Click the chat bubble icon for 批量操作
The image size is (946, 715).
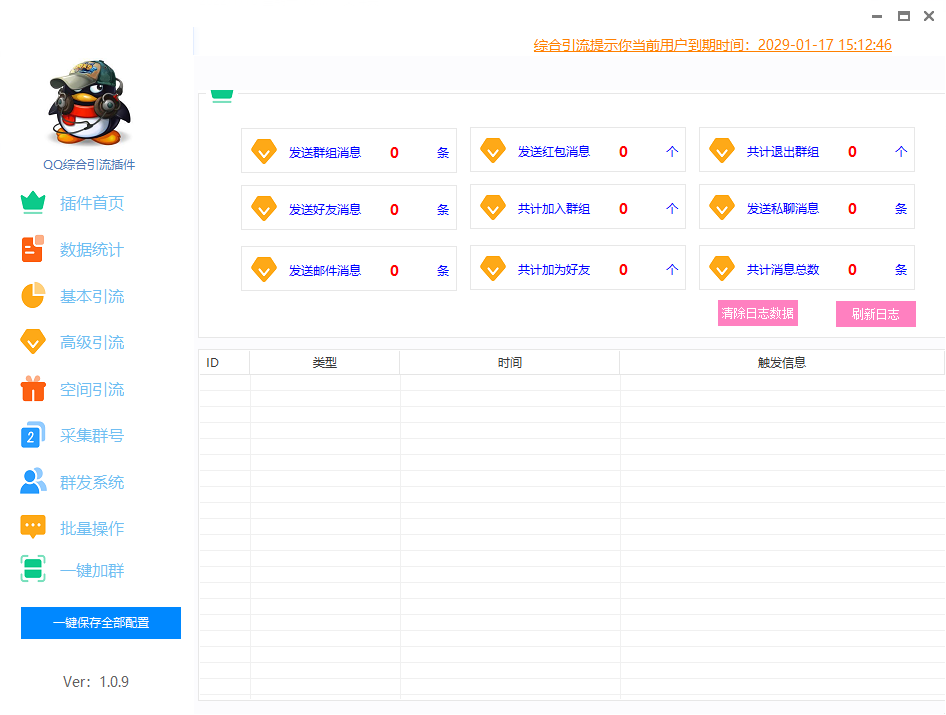(x=33, y=527)
